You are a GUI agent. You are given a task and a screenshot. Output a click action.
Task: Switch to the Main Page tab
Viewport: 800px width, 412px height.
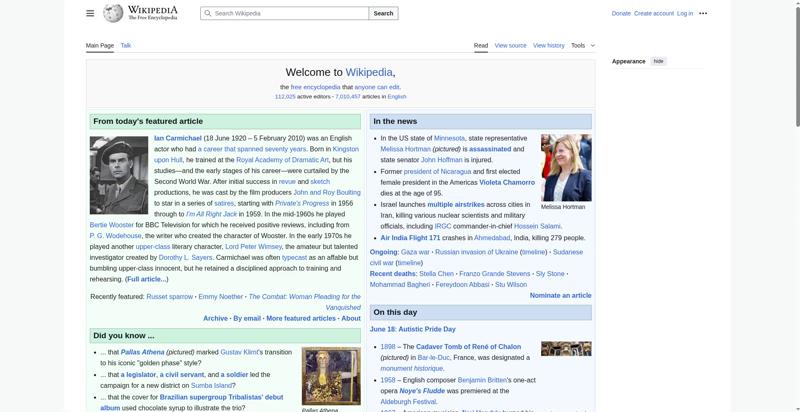[x=100, y=45]
